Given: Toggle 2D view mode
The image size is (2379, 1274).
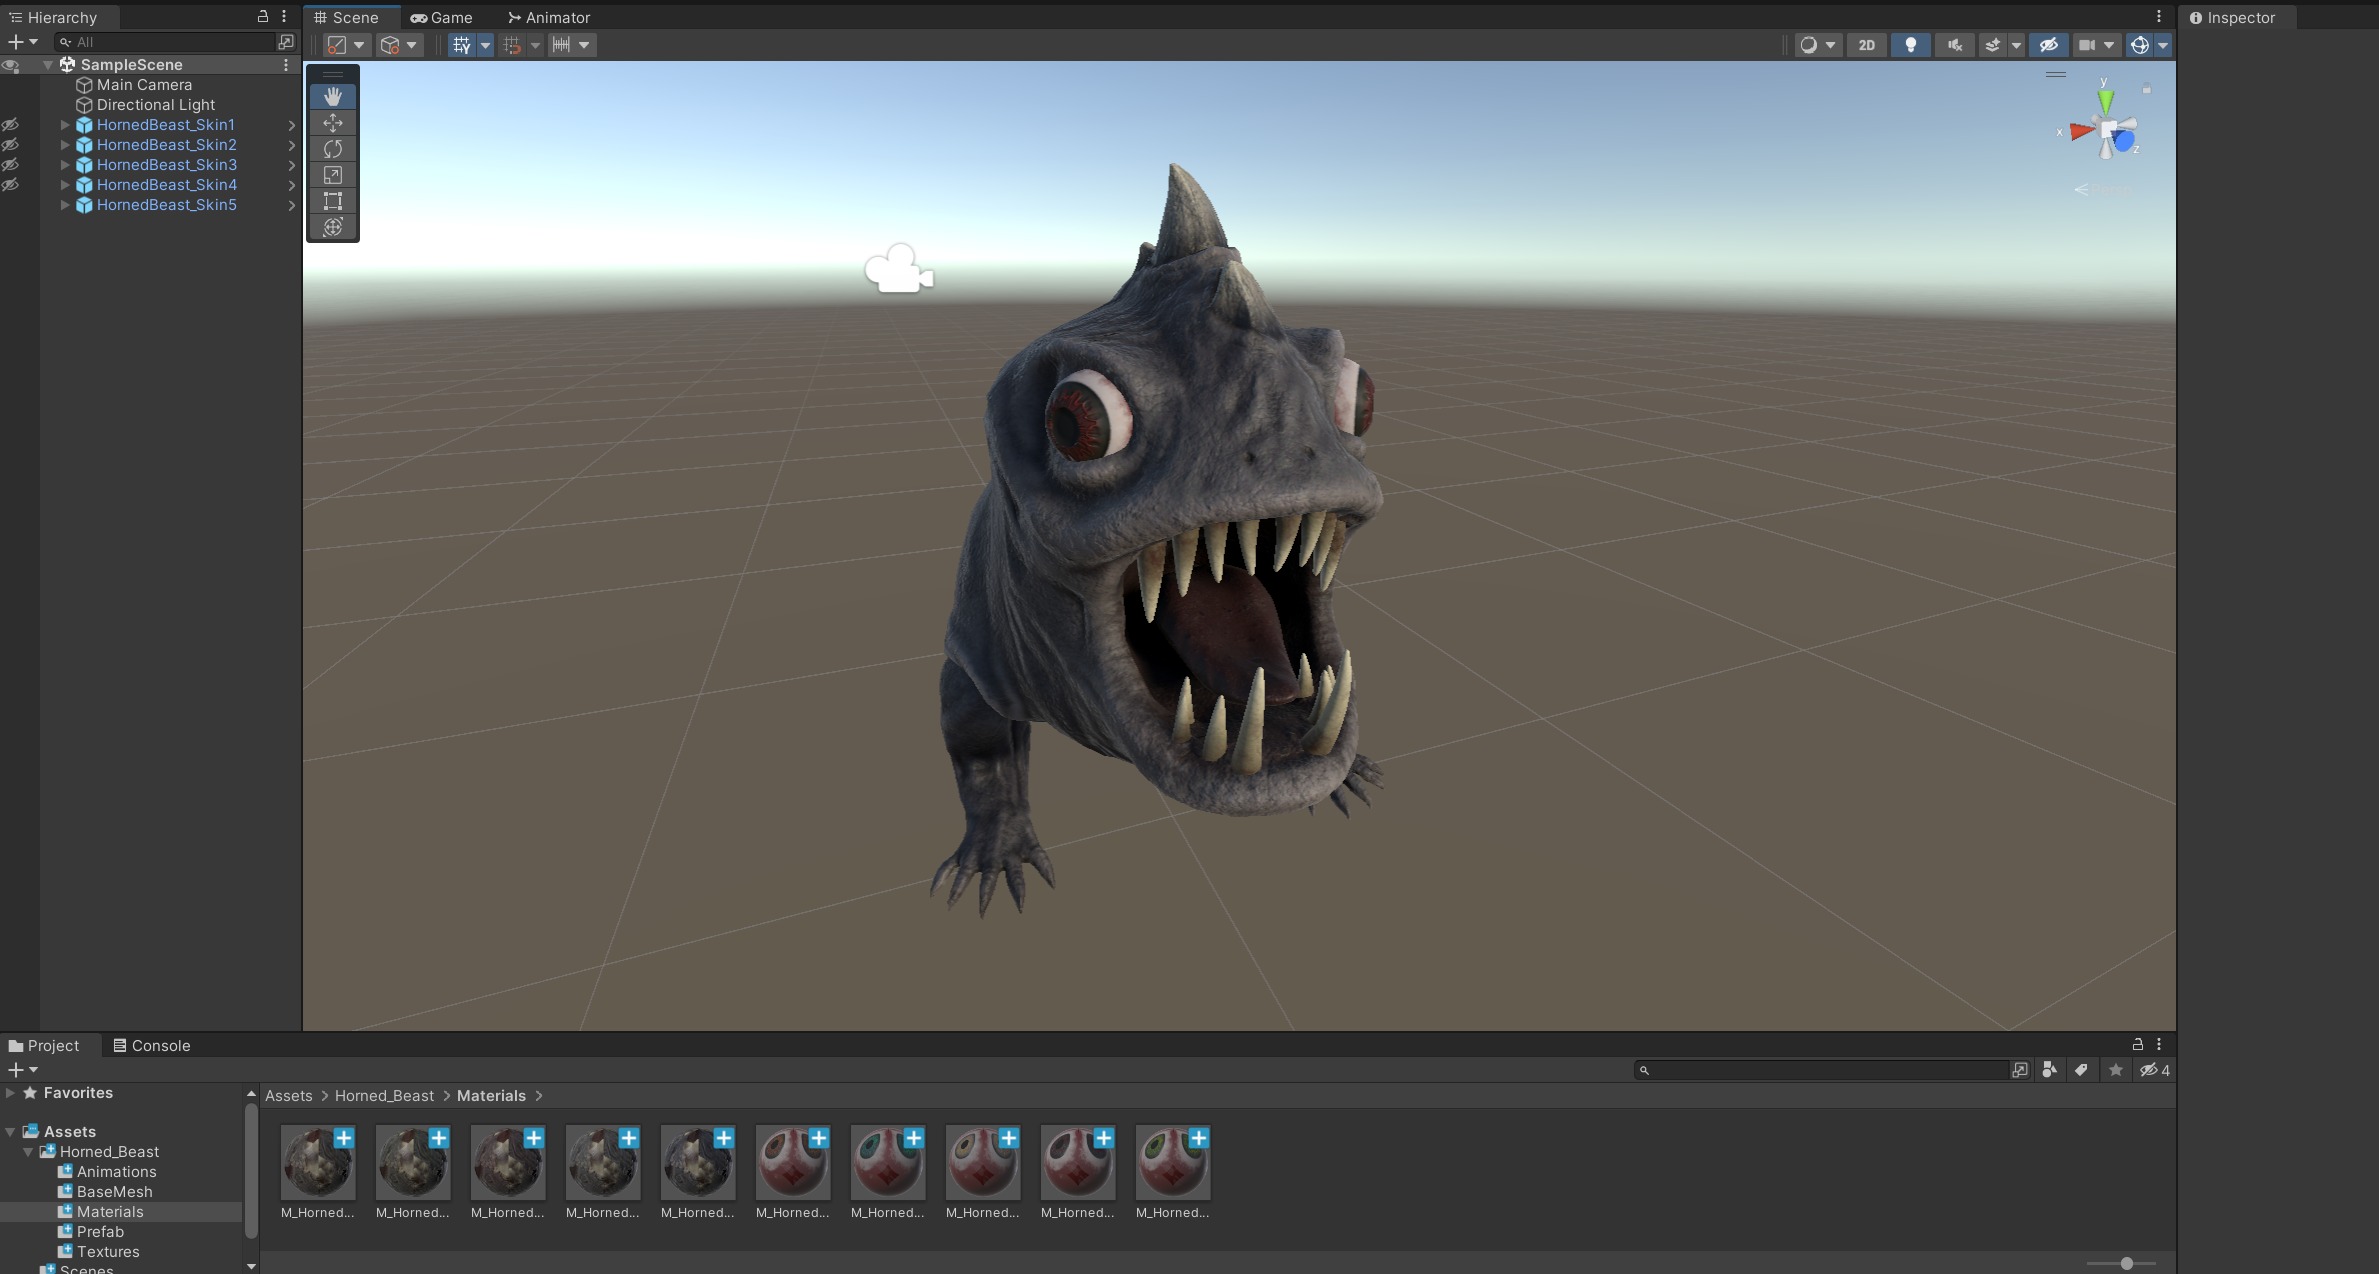Looking at the screenshot, I should (1866, 45).
